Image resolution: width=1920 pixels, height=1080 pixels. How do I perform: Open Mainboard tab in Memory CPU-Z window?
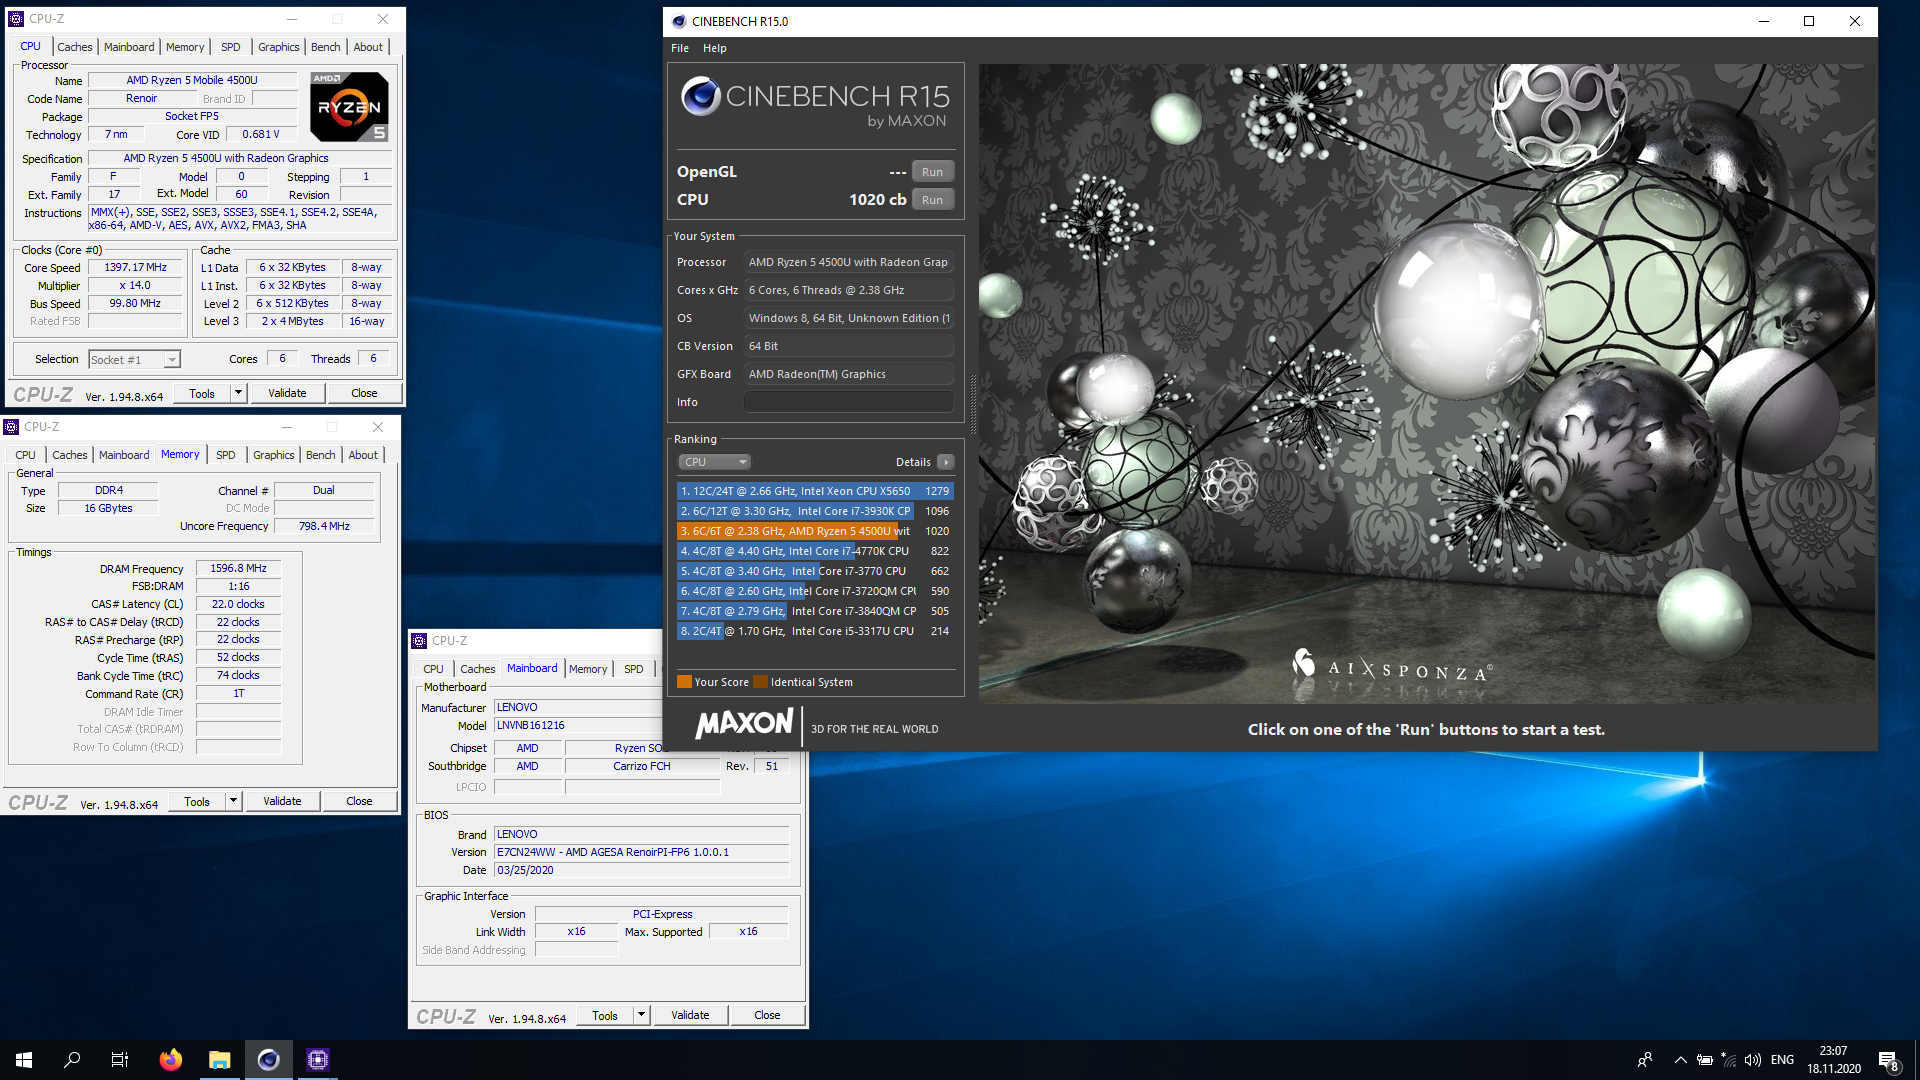point(124,455)
